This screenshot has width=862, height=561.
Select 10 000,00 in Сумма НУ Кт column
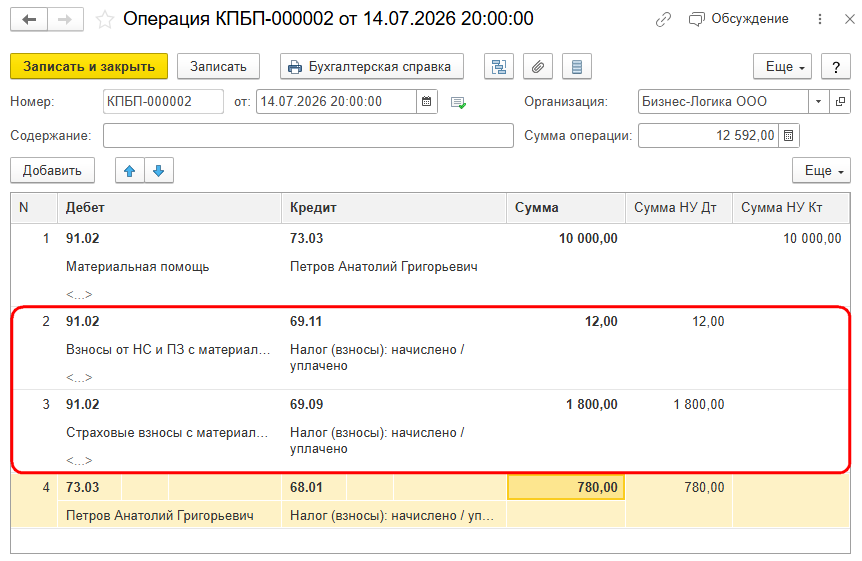tap(812, 239)
